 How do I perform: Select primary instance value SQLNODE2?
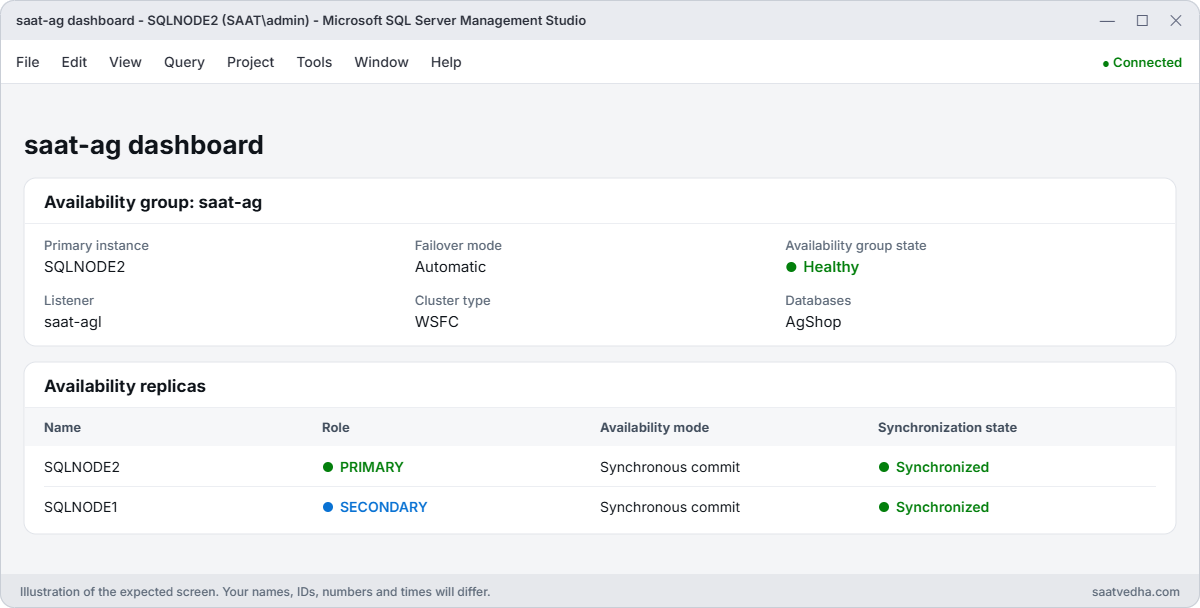tap(84, 267)
